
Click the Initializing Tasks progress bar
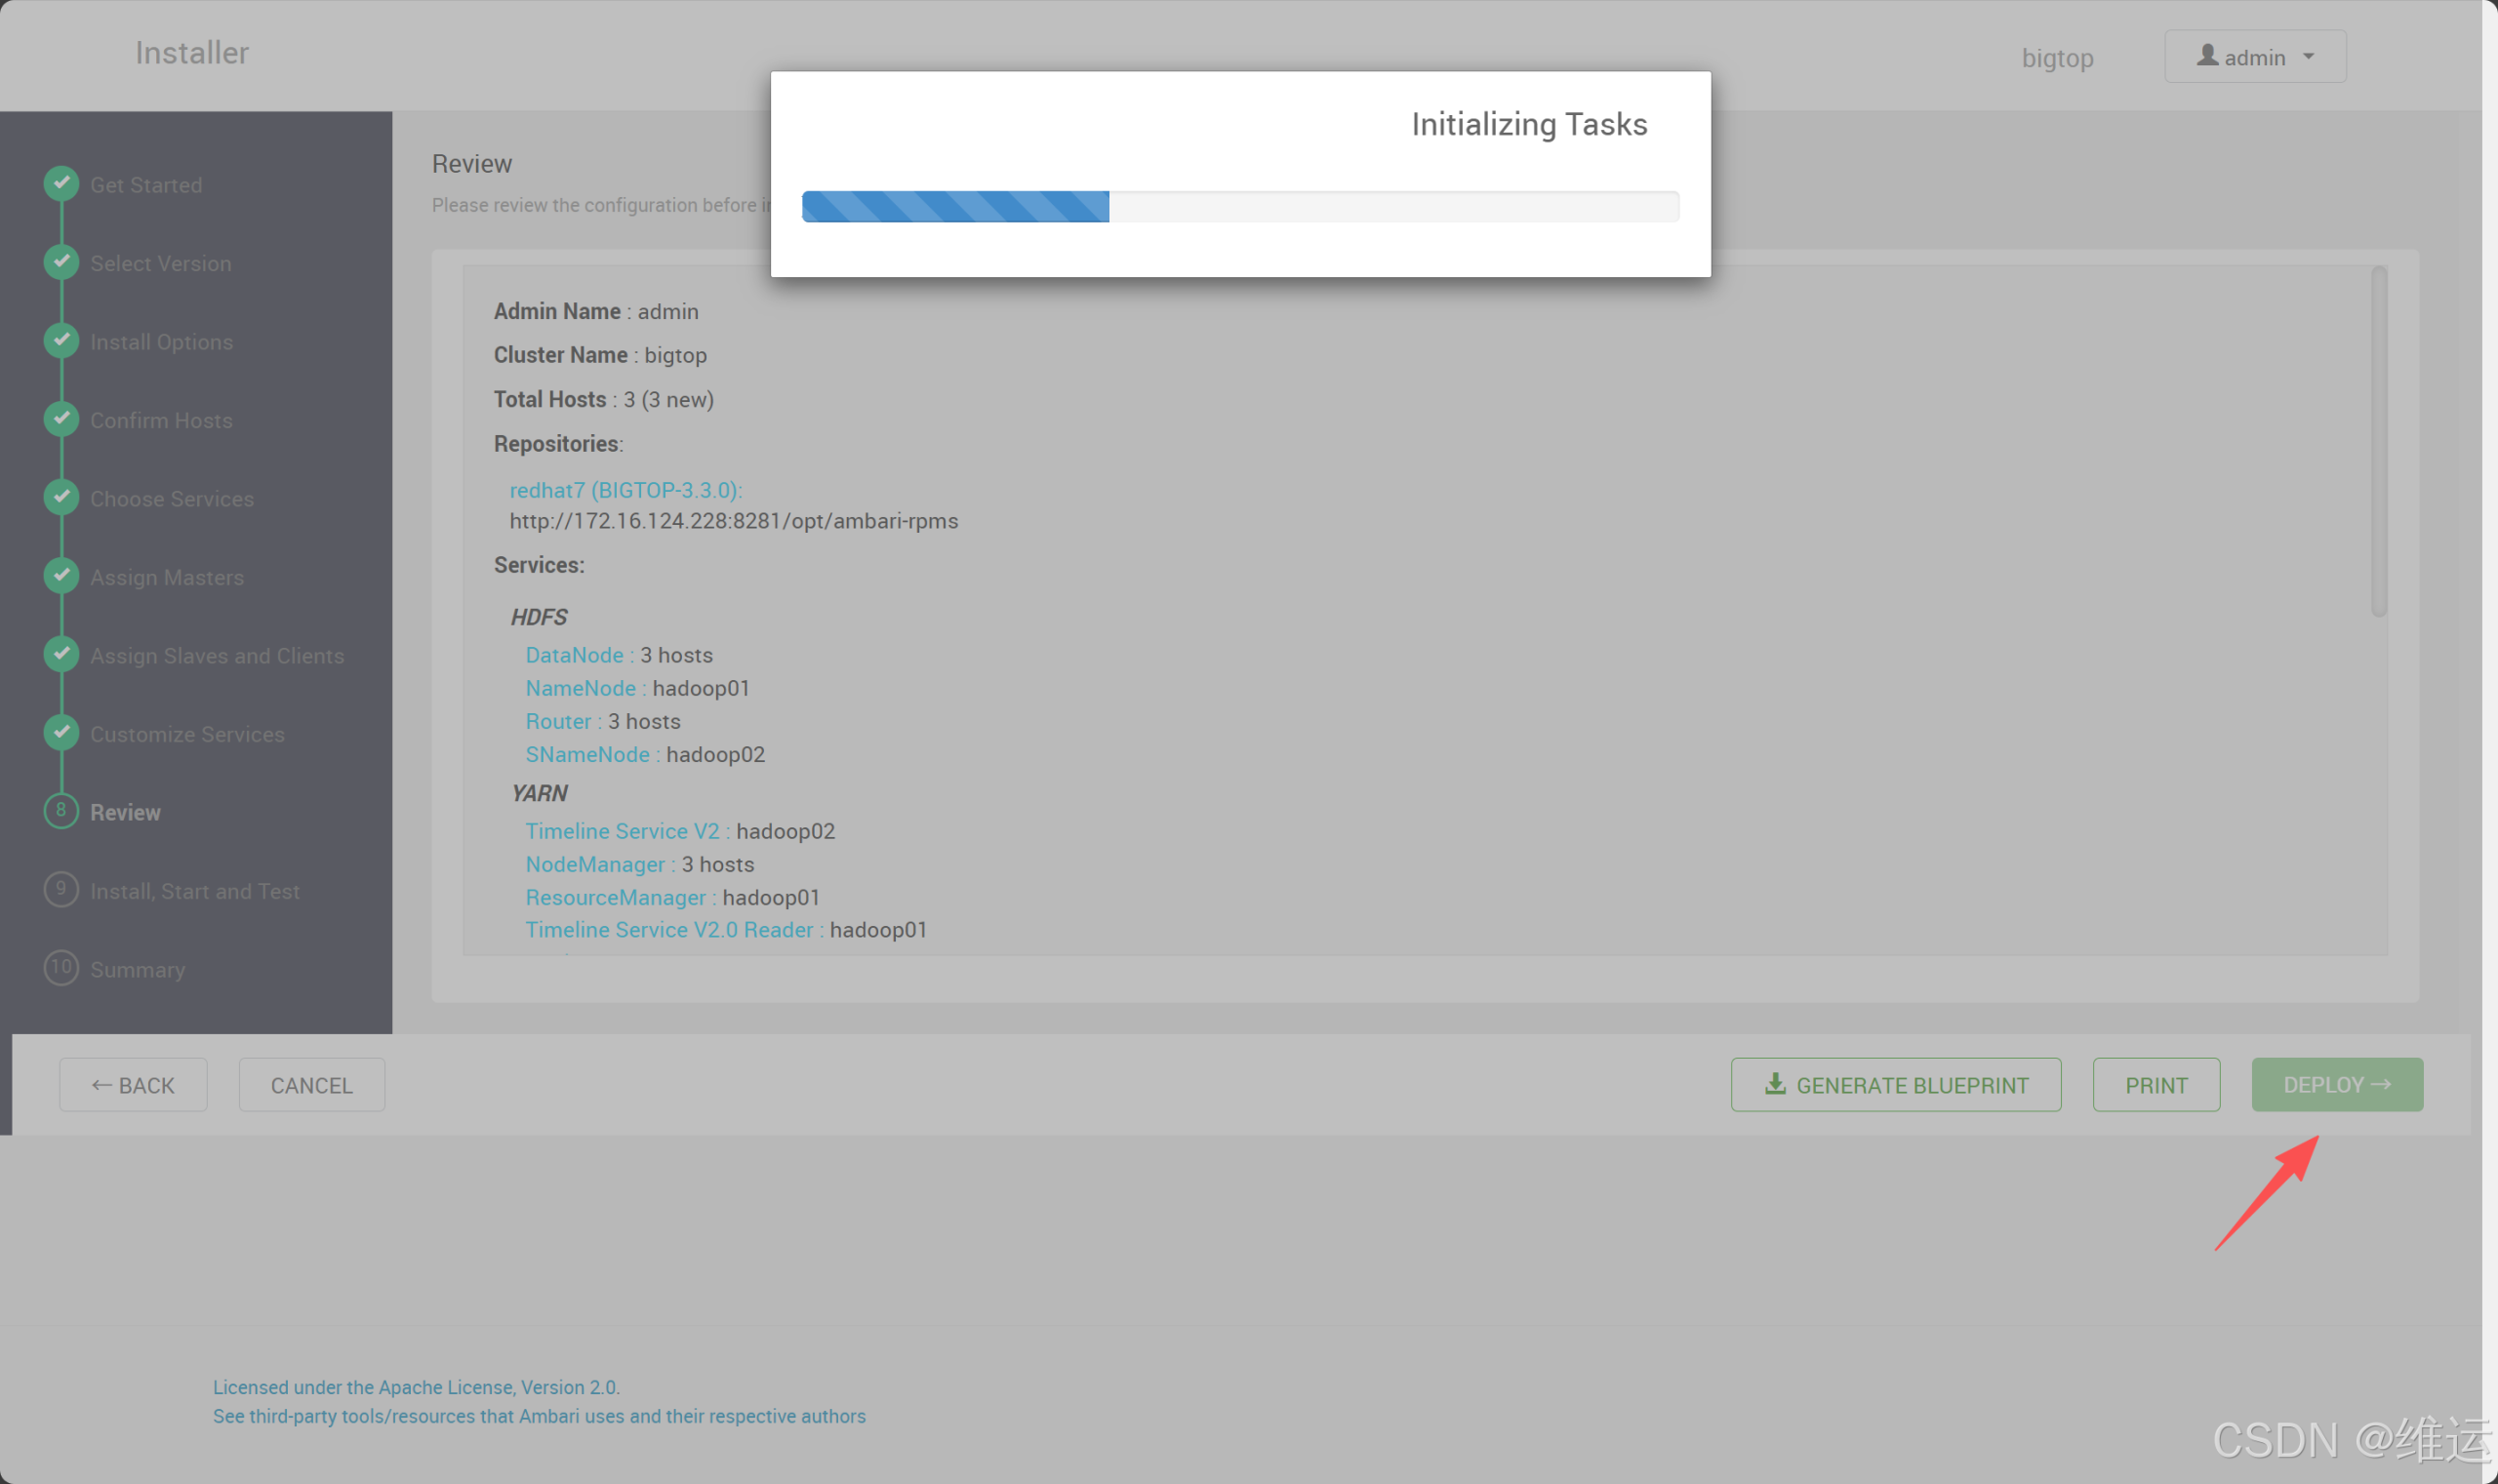pos(1240,206)
